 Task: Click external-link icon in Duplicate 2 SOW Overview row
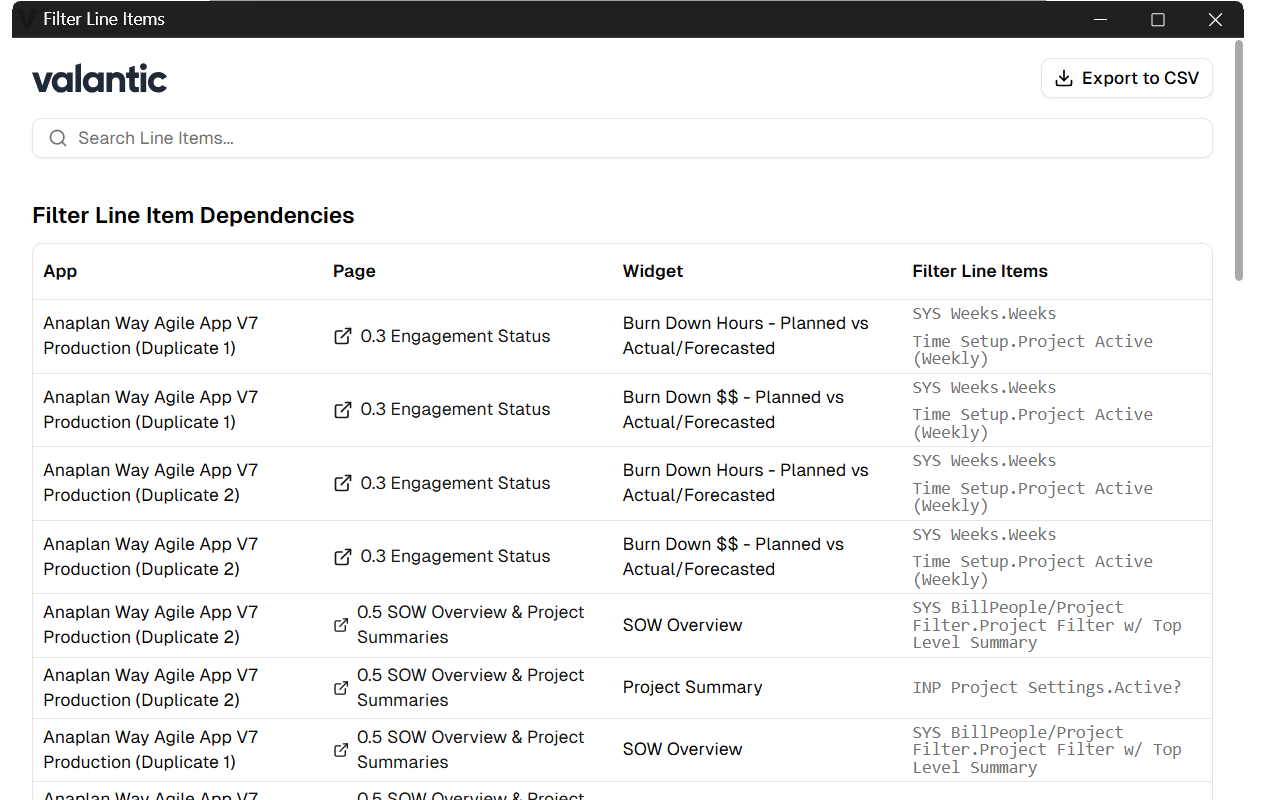tap(341, 625)
